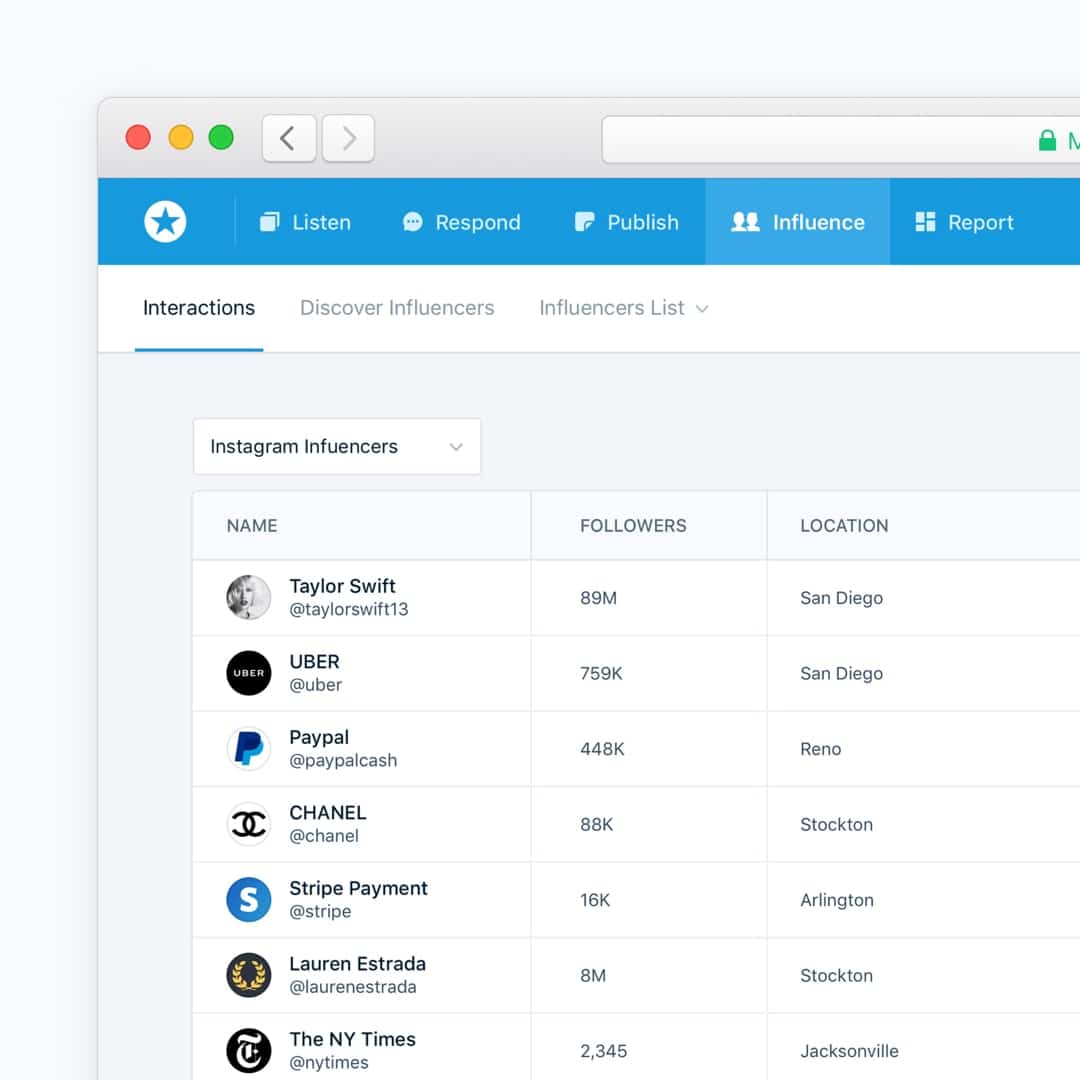
Task: Click the 759K followers value
Action: 601,674
